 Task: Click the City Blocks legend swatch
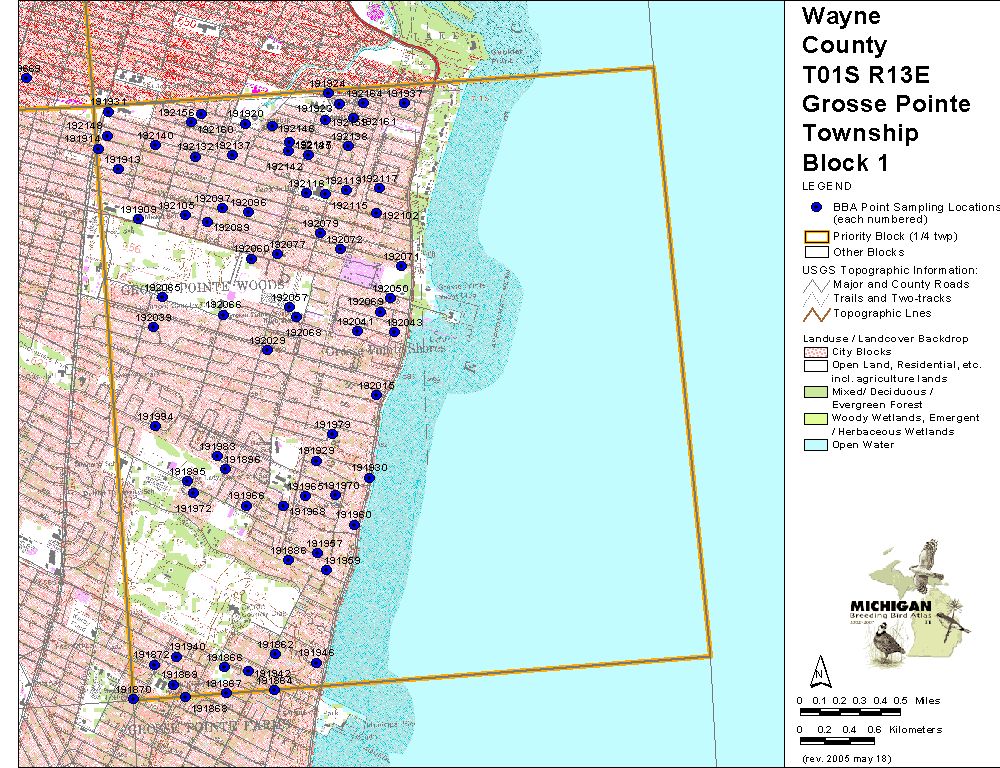(816, 352)
